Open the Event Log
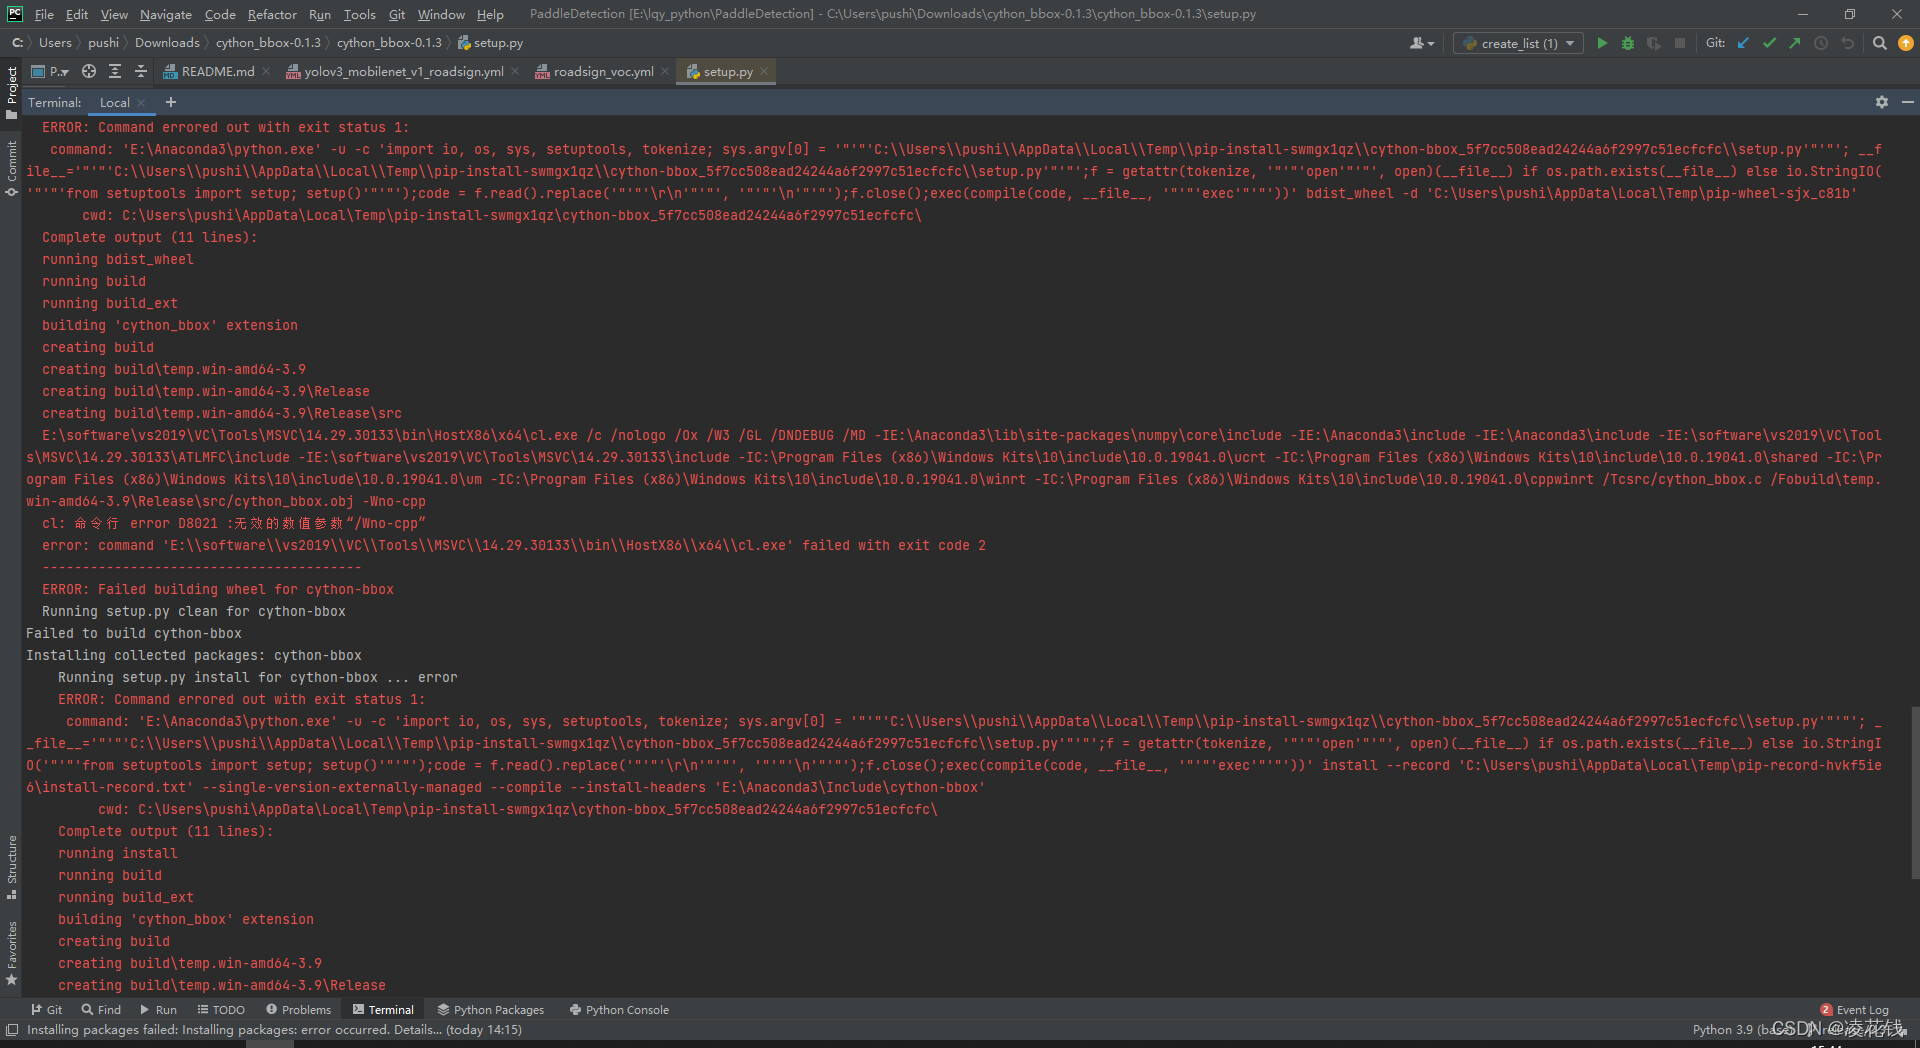The width and height of the screenshot is (1920, 1048). pyautogui.click(x=1855, y=1009)
